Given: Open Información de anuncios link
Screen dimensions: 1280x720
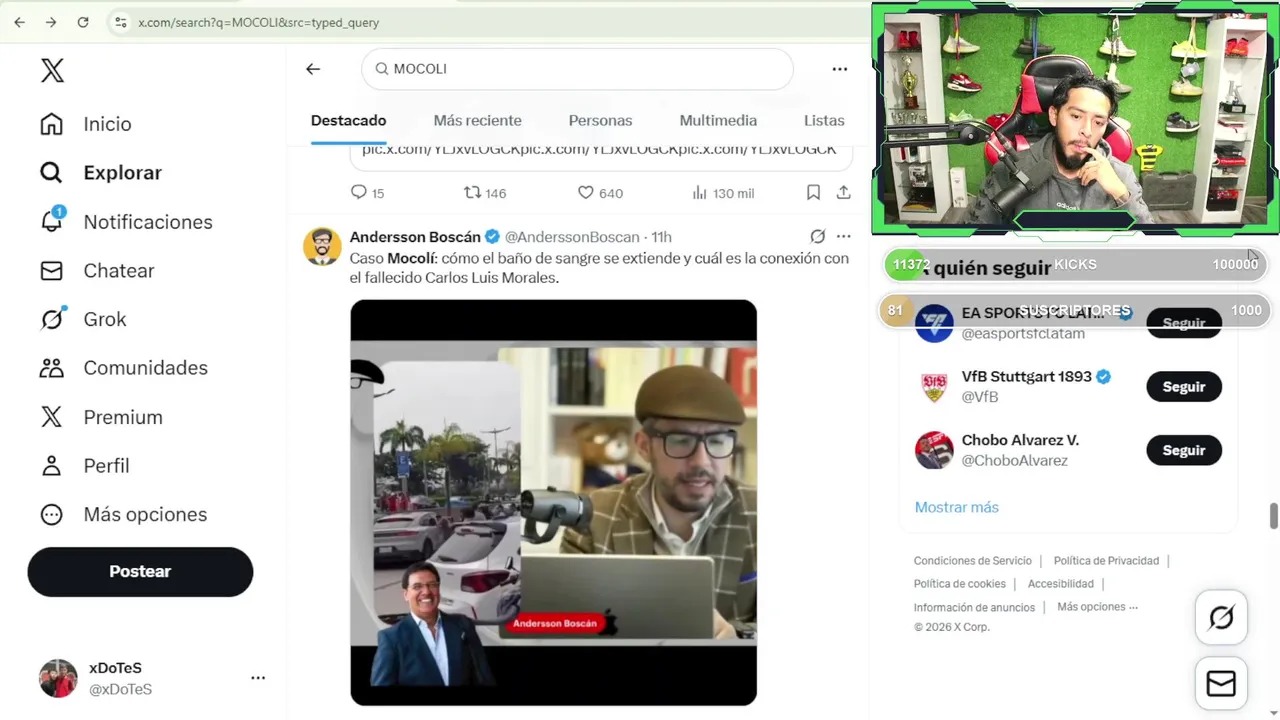Looking at the screenshot, I should click(x=974, y=607).
